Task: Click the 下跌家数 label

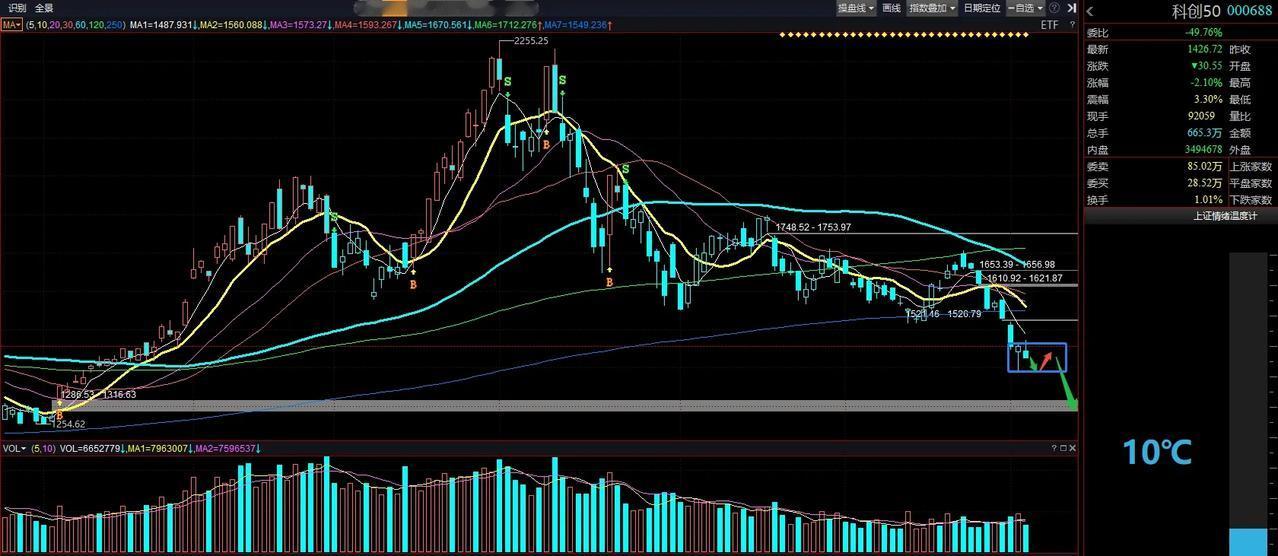Action: click(x=1251, y=200)
